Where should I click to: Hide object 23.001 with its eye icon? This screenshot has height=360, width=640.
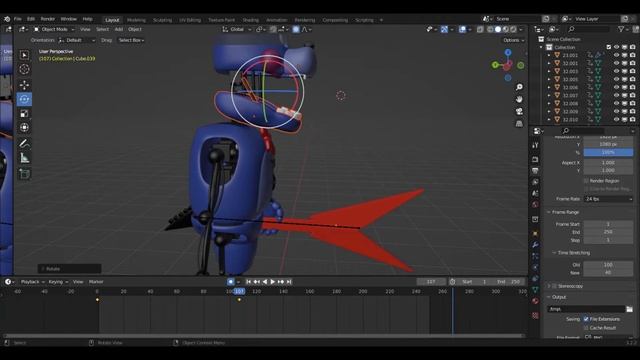click(x=616, y=55)
